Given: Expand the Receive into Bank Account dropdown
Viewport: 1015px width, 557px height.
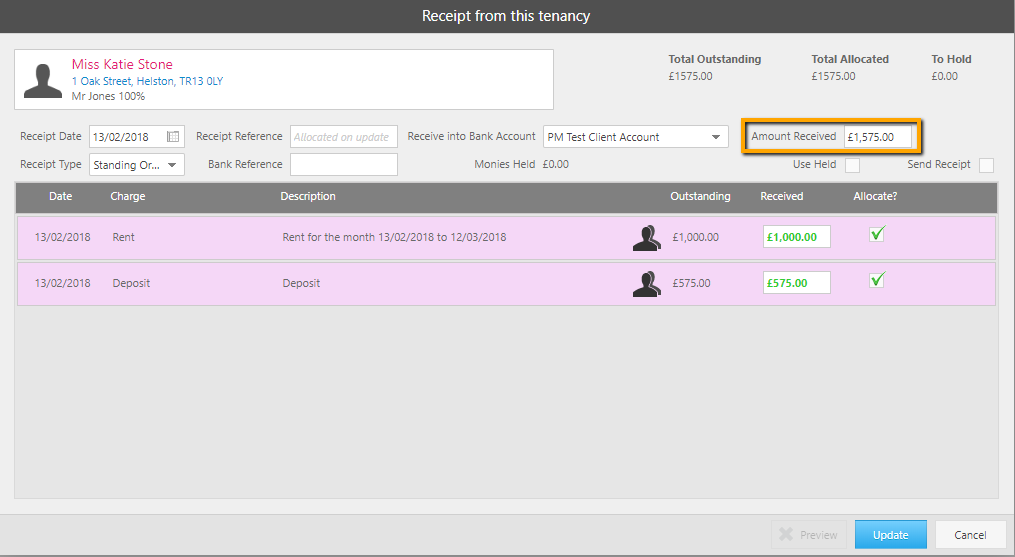Looking at the screenshot, I should tap(636, 137).
